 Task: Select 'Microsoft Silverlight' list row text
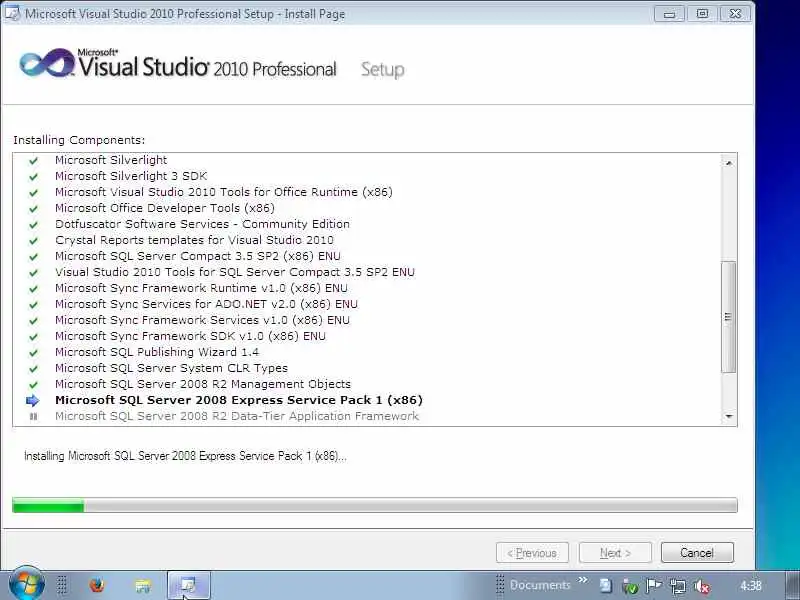(x=111, y=160)
